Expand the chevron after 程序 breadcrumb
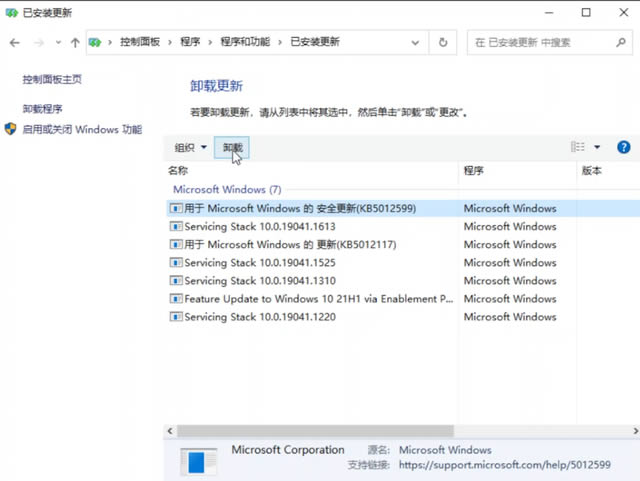 [x=210, y=42]
